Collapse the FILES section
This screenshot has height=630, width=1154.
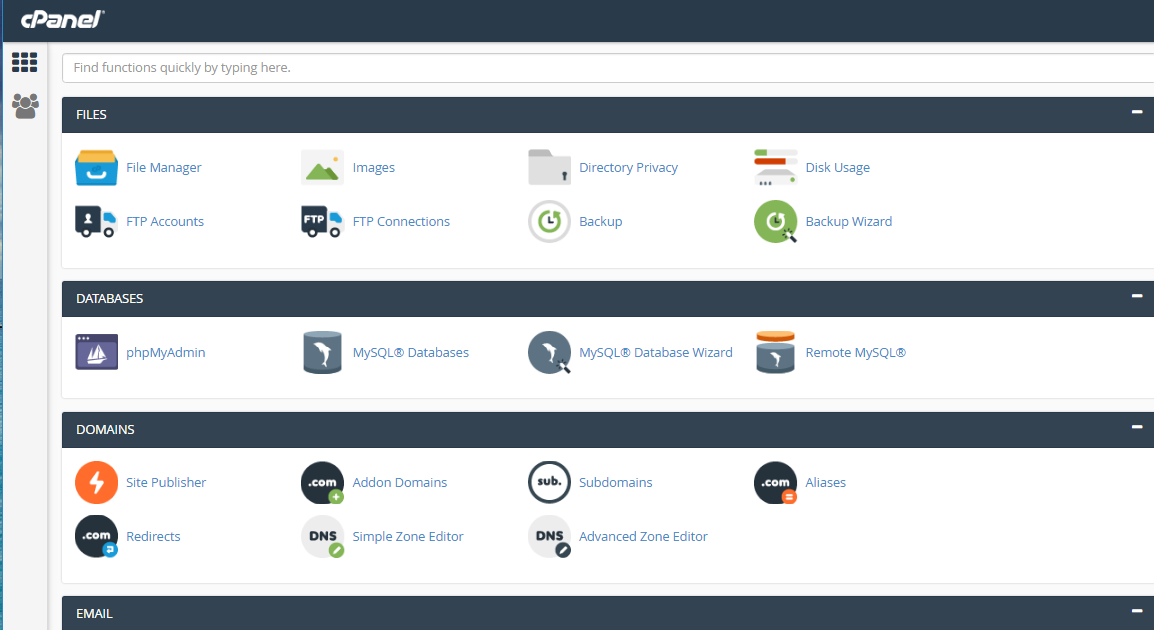[x=1137, y=112]
